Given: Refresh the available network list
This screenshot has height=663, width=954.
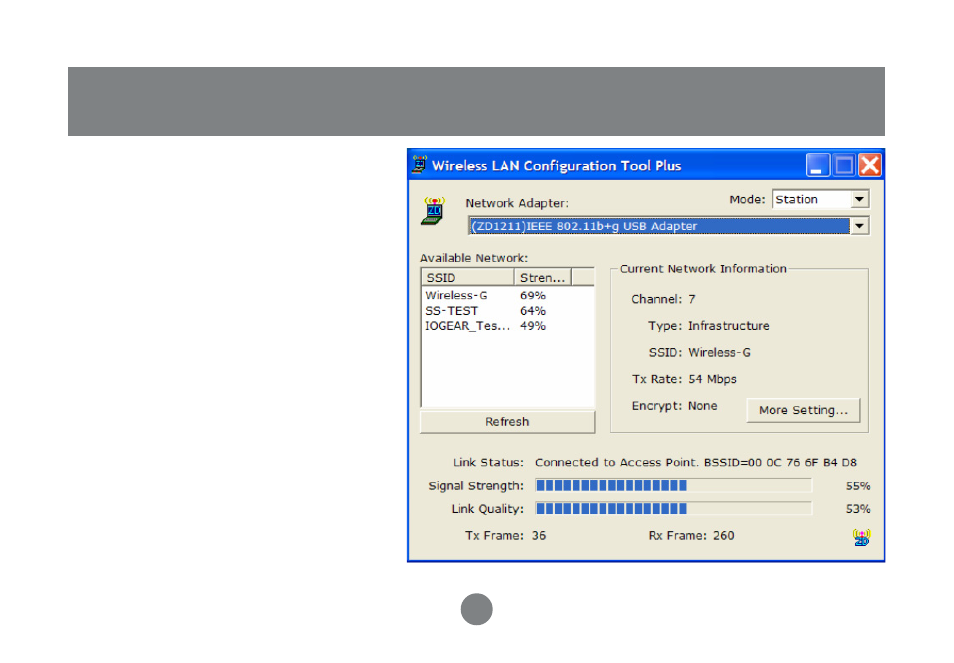Looking at the screenshot, I should coord(507,422).
